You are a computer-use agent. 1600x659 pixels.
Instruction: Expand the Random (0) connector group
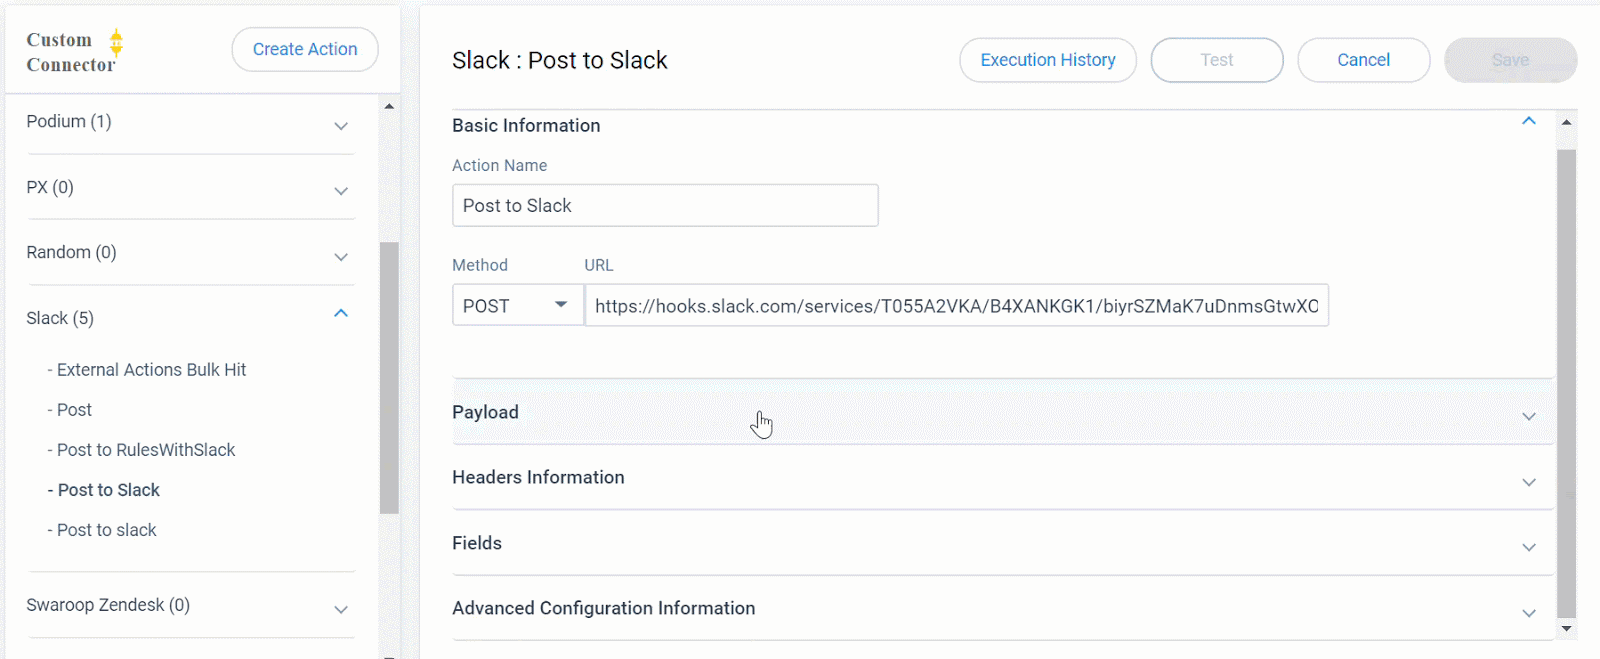(341, 257)
